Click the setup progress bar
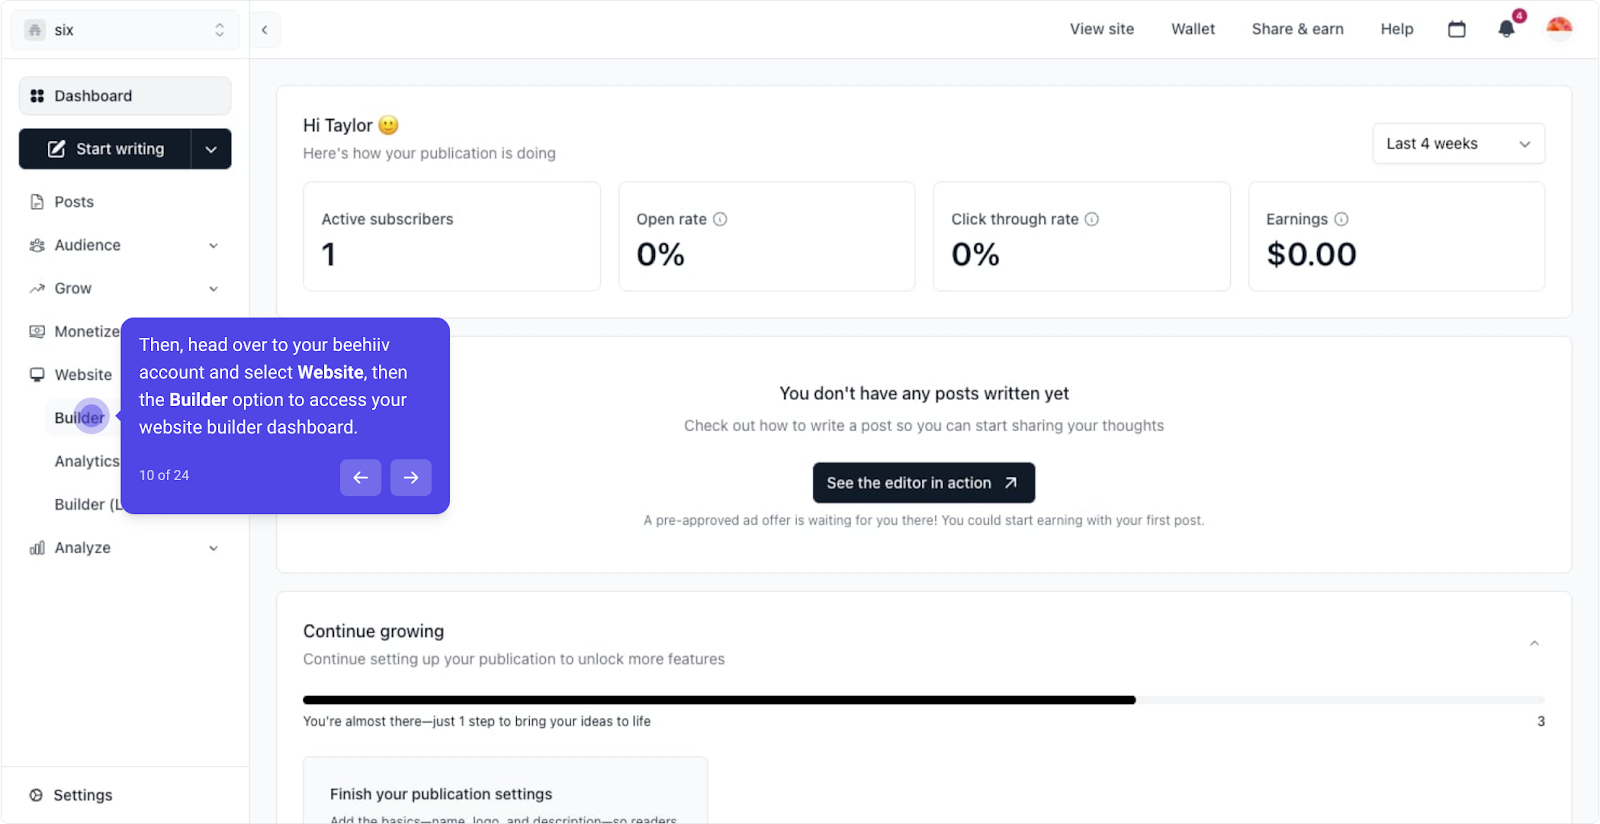Screen dimensions: 1600x824 pyautogui.click(x=923, y=700)
